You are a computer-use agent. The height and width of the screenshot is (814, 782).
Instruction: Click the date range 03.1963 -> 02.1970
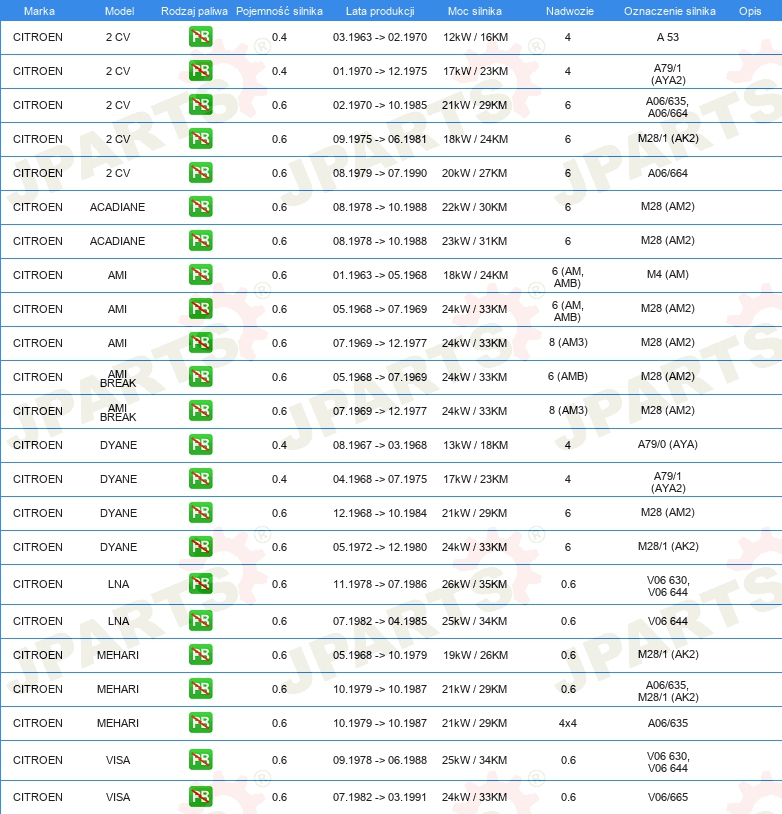point(380,37)
